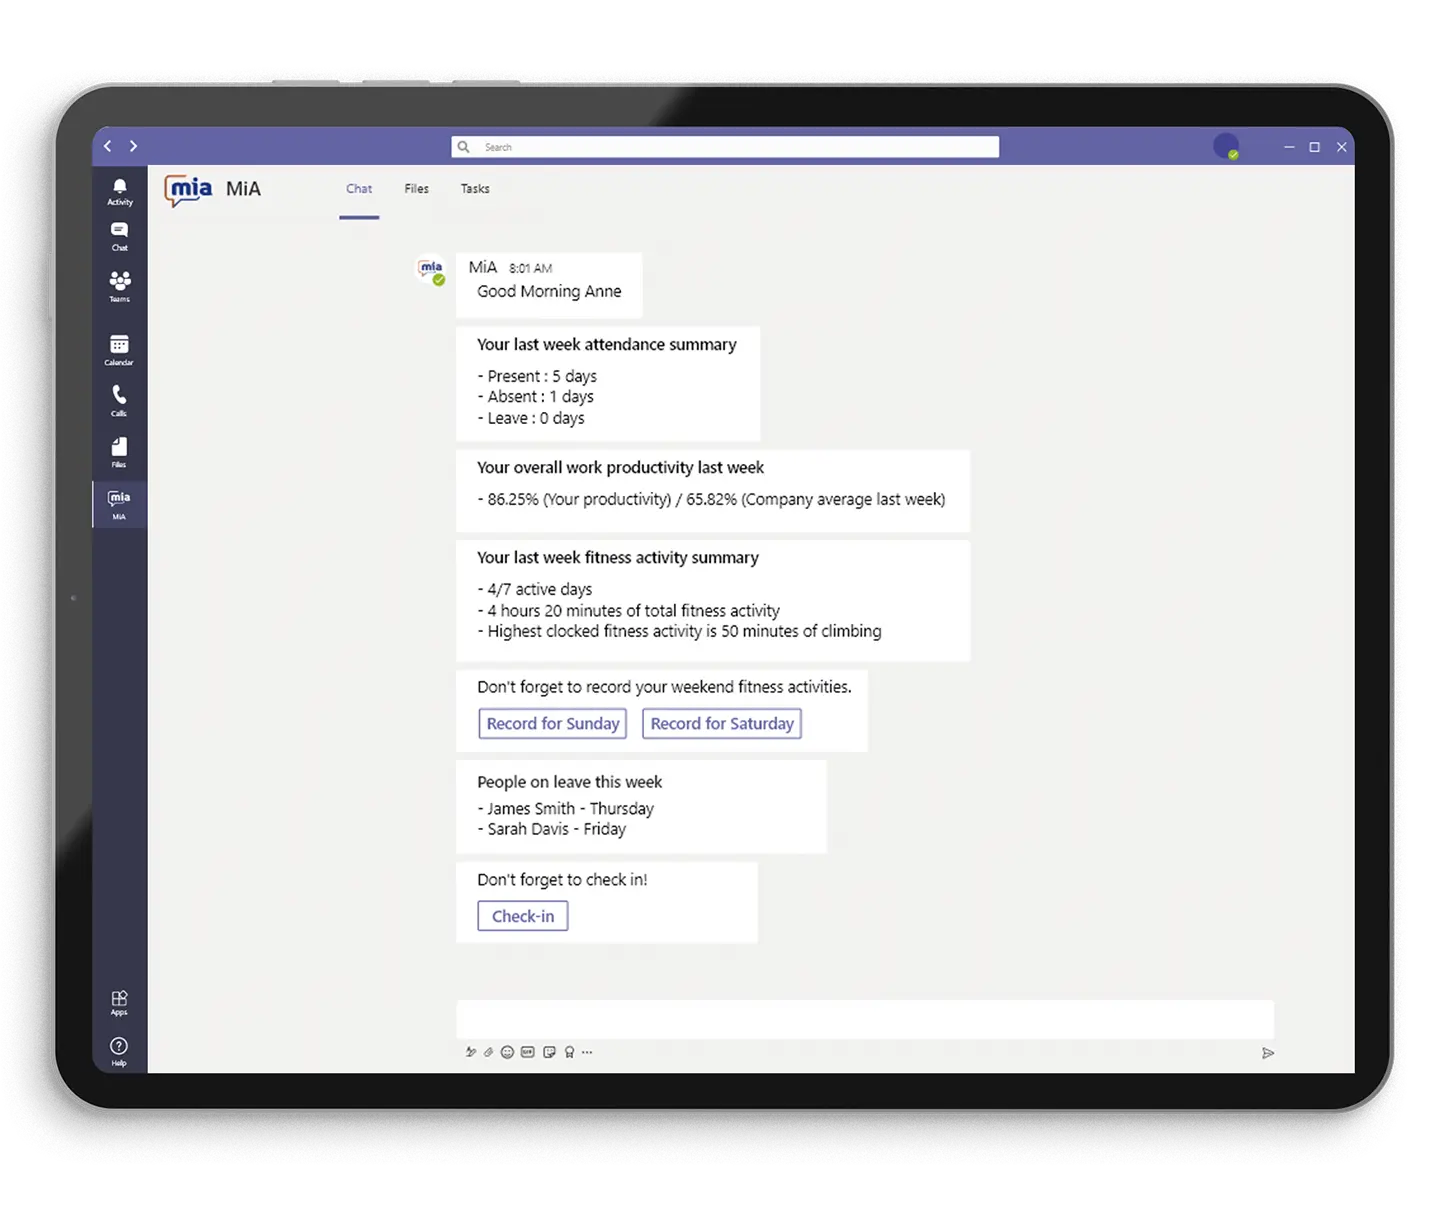Click '- Leave : 0 days' line
Image resolution: width=1454 pixels, height=1225 pixels.
point(531,418)
